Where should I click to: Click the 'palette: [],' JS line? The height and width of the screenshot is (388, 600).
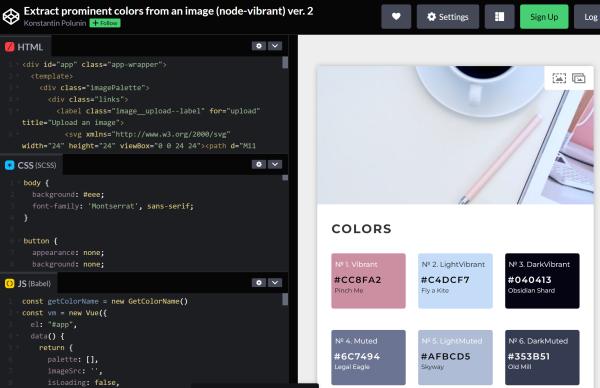[x=73, y=359]
